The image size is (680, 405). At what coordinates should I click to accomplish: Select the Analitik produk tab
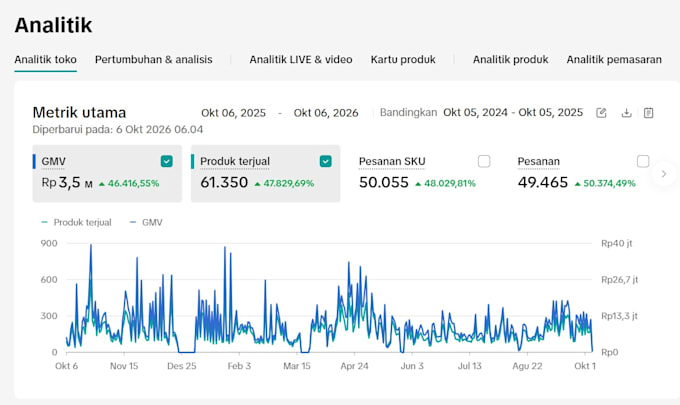click(510, 59)
